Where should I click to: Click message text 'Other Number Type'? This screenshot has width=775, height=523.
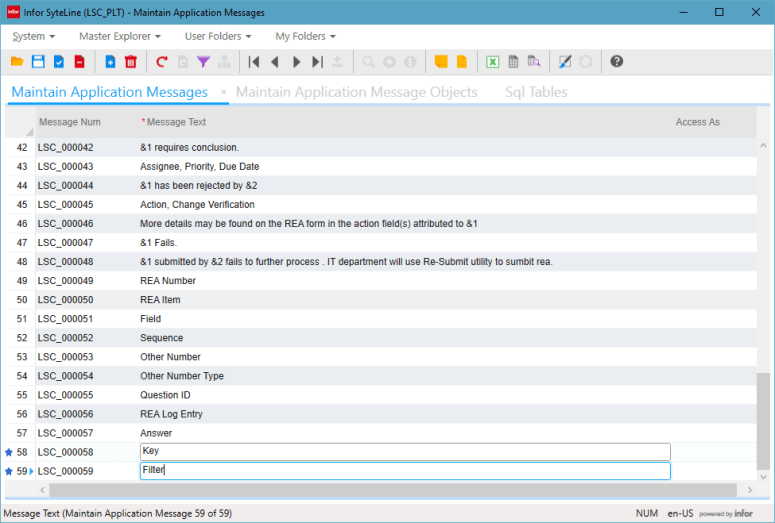pyautogui.click(x=181, y=376)
